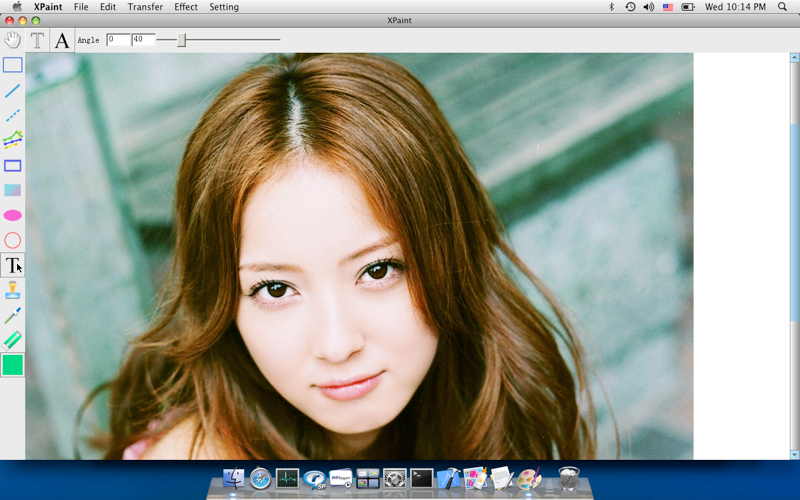Choose the solid line drawing tool
The height and width of the screenshot is (500, 800).
tap(13, 91)
